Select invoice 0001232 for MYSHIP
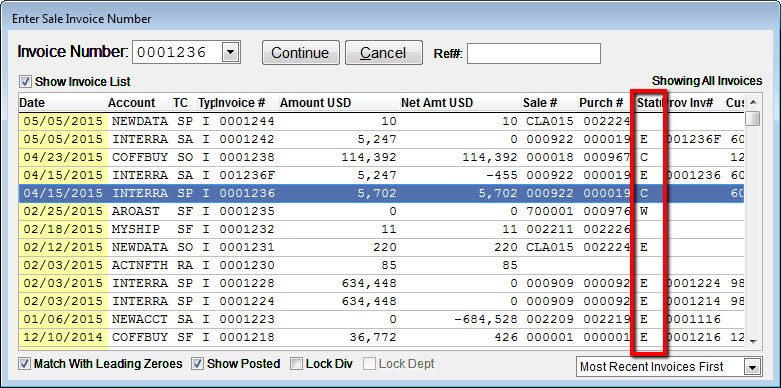This screenshot has width=781, height=388. [x=381, y=229]
